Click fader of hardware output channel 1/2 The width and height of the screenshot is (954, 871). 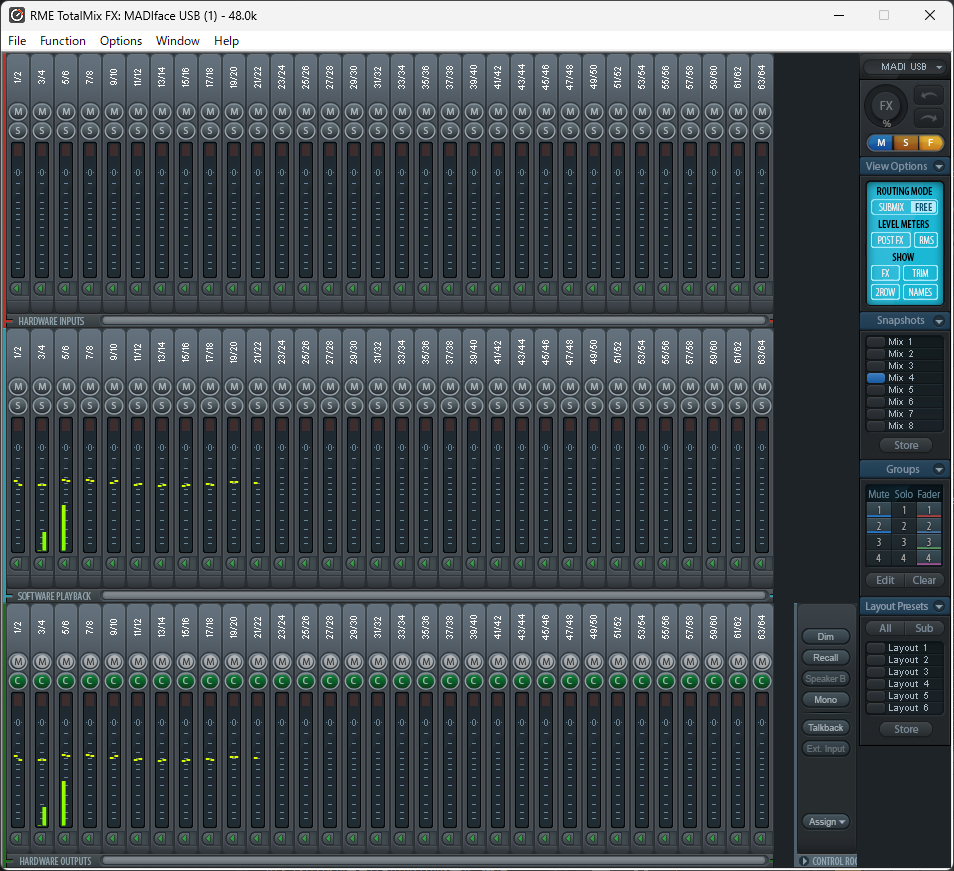point(18,758)
